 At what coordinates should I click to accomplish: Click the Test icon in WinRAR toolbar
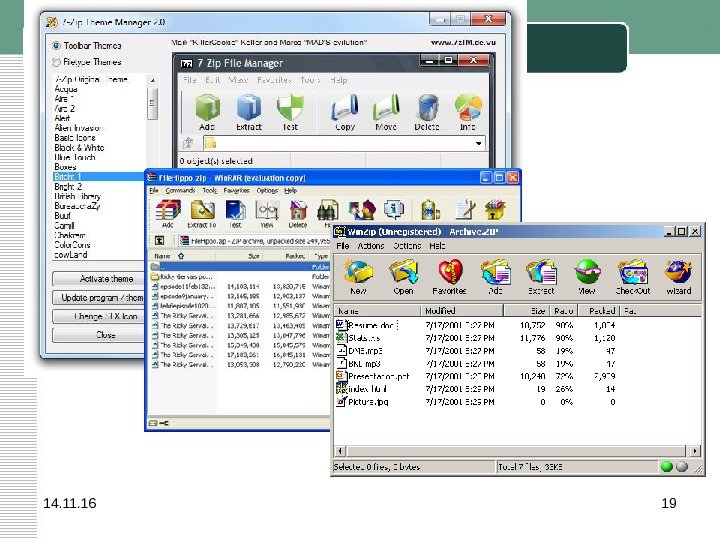click(x=235, y=210)
